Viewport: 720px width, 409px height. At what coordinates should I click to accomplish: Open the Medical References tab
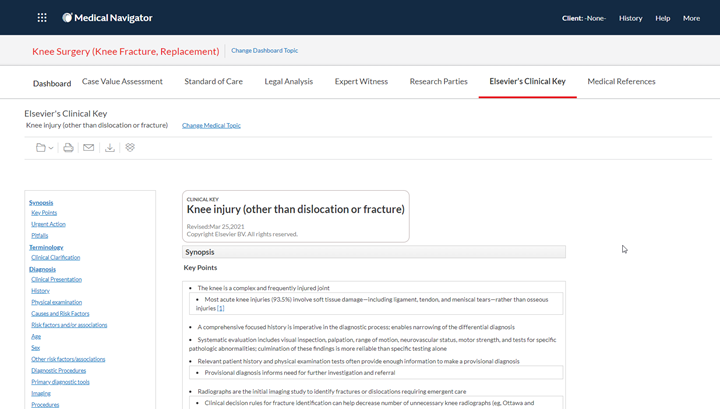pos(621,81)
